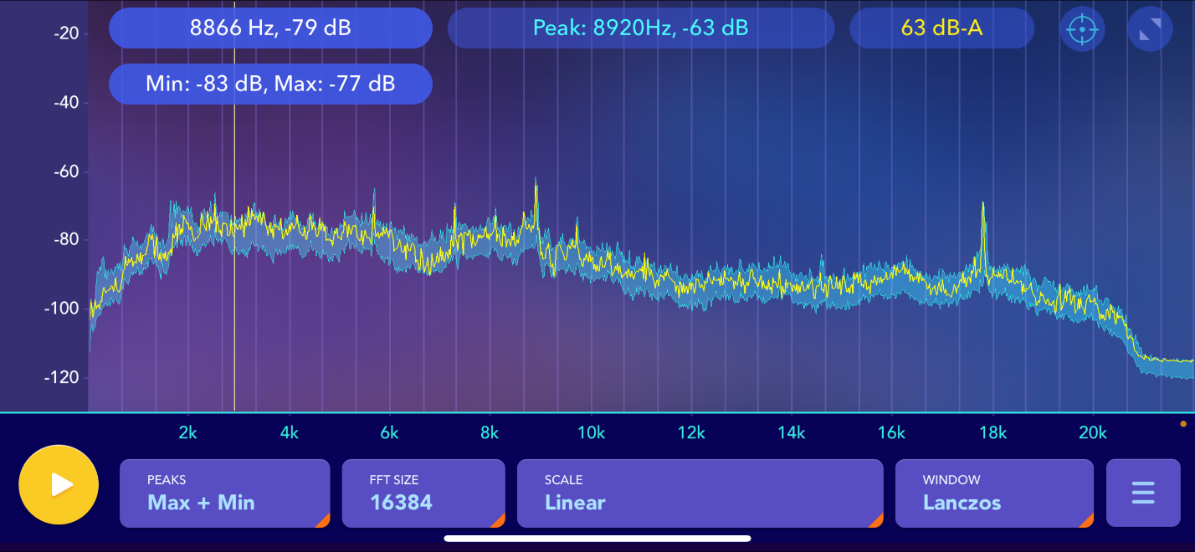Change the FFT SIZE 16384 setting
Screen dimensions: 1195x552
click(x=423, y=493)
